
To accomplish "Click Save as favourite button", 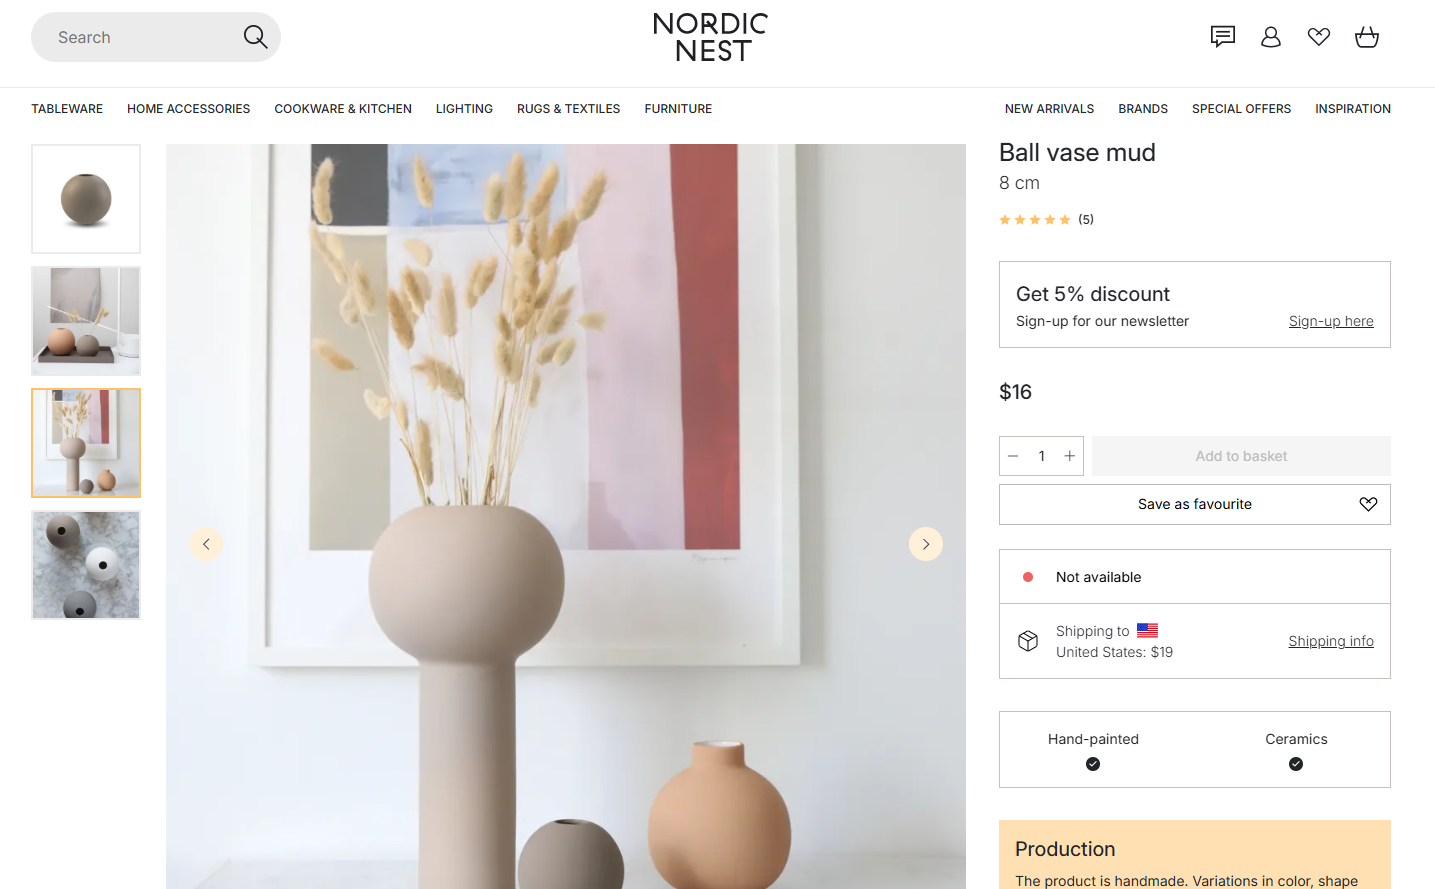I will coord(1195,504).
